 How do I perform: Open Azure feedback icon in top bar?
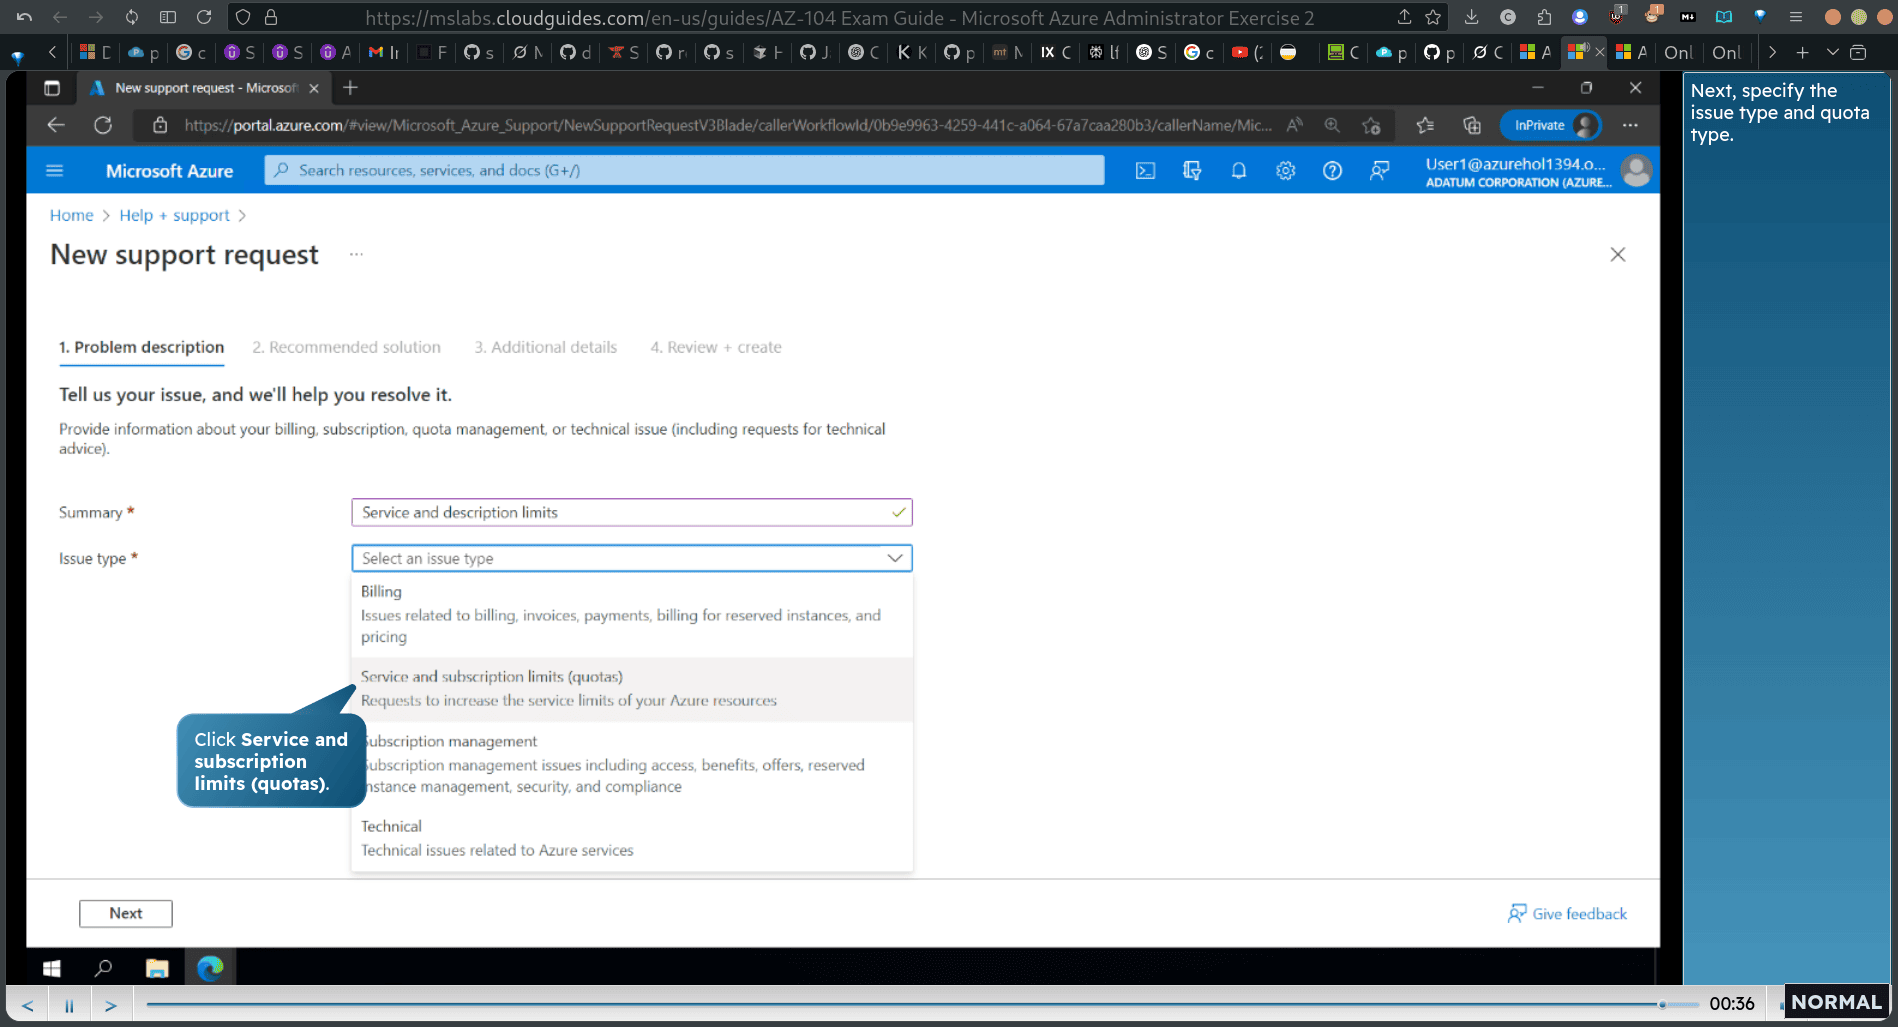point(1379,171)
